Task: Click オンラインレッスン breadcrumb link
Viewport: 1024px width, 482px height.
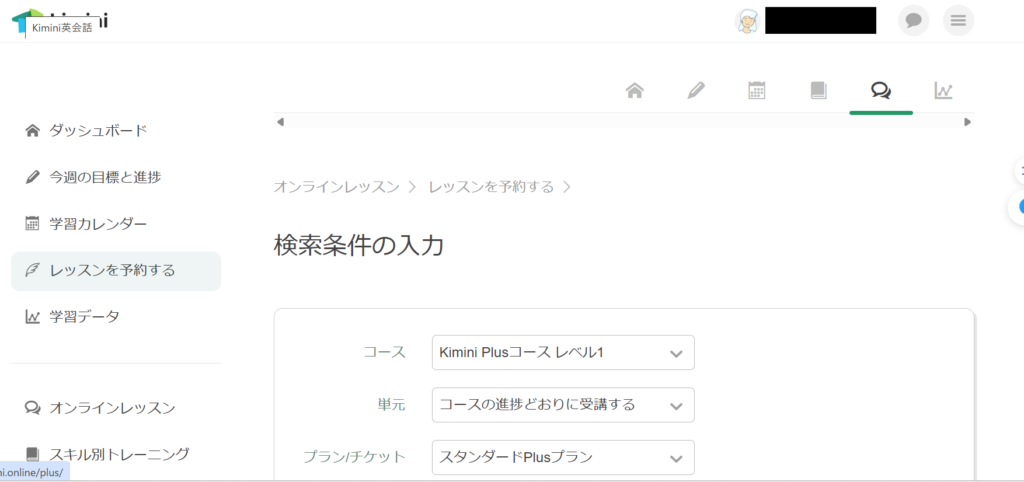Action: click(336, 187)
